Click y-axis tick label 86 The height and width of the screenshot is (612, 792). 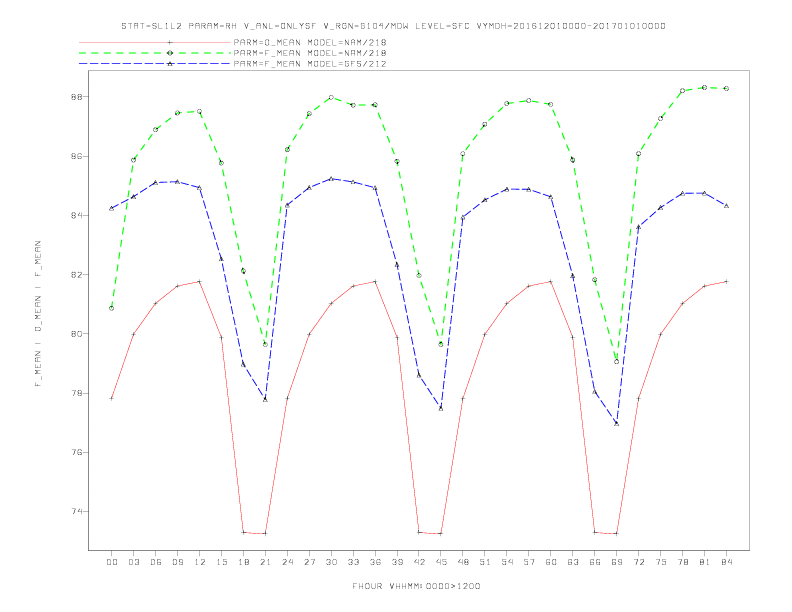[76, 157]
